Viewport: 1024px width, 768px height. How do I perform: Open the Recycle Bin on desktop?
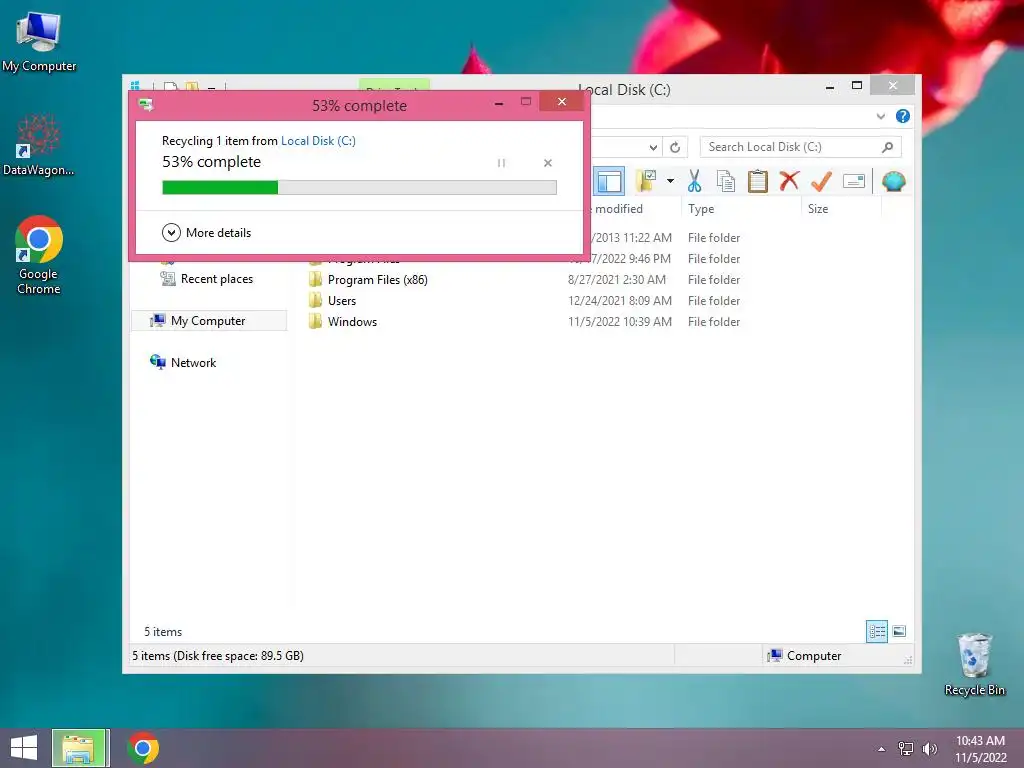click(x=975, y=665)
